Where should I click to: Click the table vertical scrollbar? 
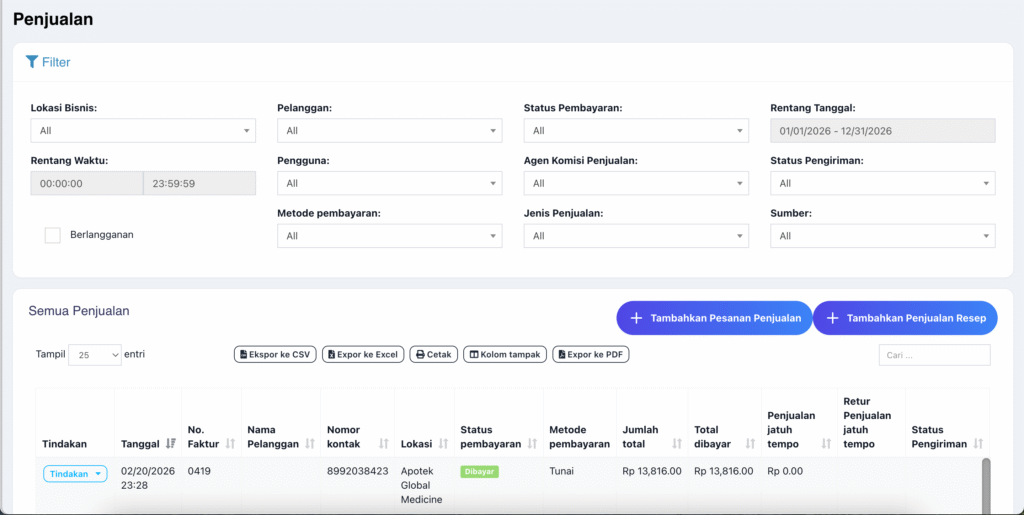(986, 485)
